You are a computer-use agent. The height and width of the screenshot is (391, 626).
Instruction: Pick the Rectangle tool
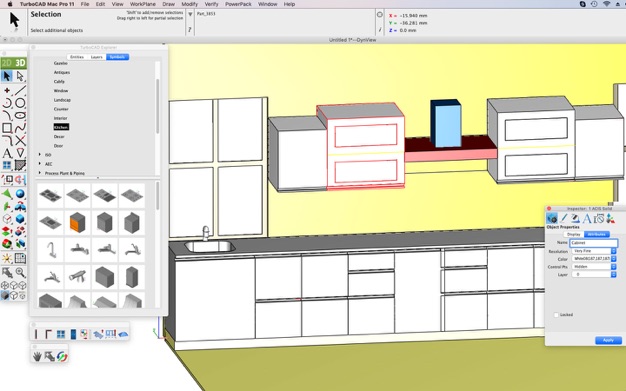pyautogui.click(x=7, y=128)
